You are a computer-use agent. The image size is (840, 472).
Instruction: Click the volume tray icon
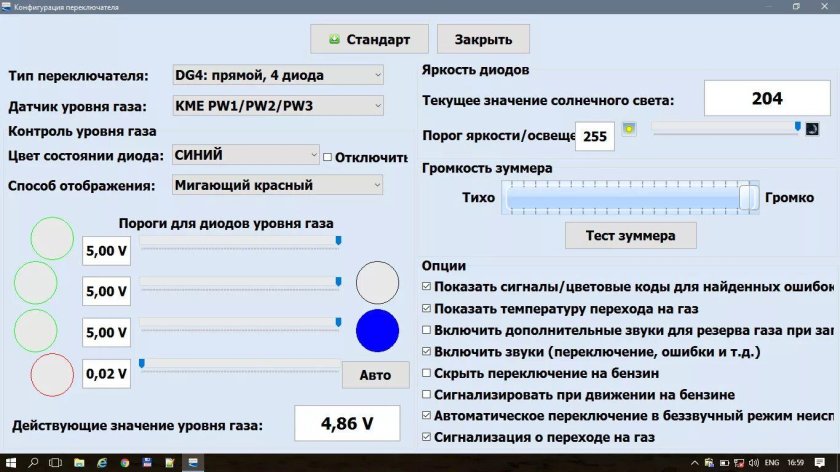[x=754, y=463]
